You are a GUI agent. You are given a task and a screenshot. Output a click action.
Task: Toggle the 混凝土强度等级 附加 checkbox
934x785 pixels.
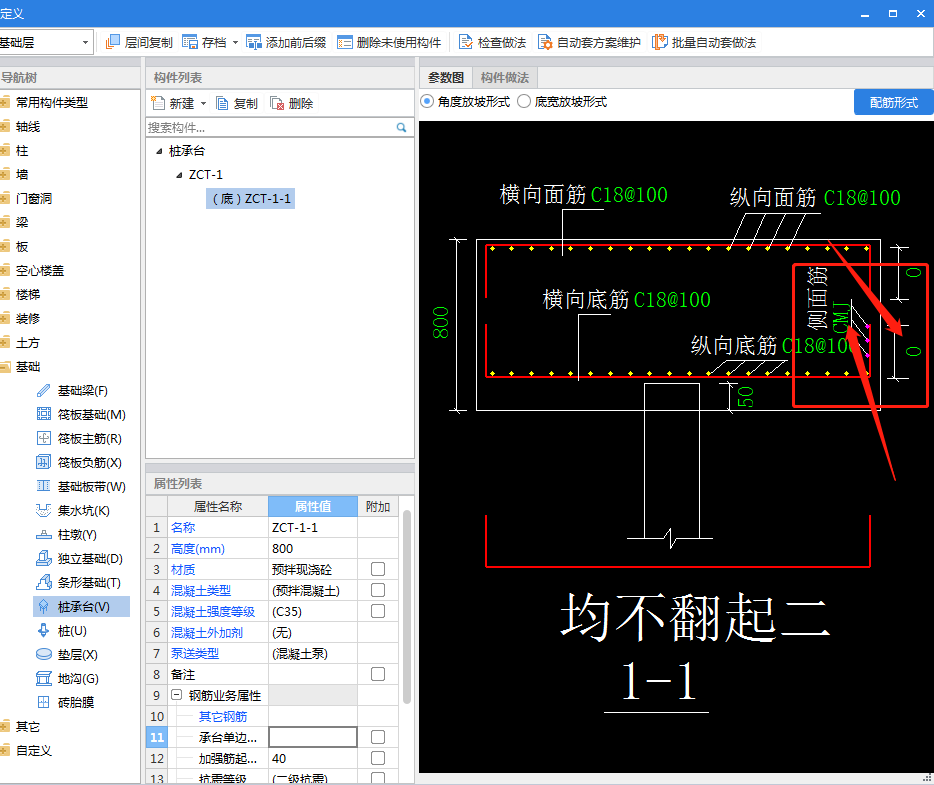click(x=378, y=611)
